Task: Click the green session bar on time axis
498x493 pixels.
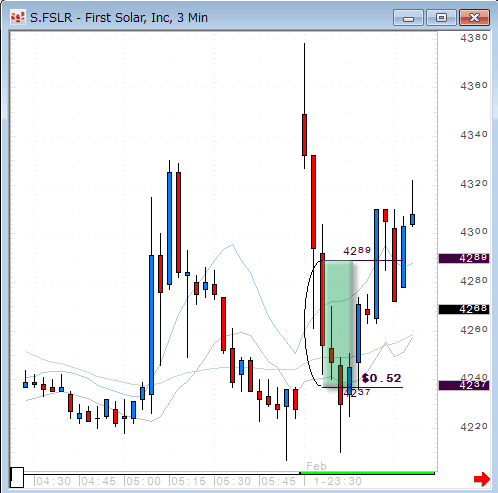Action: pos(367,473)
